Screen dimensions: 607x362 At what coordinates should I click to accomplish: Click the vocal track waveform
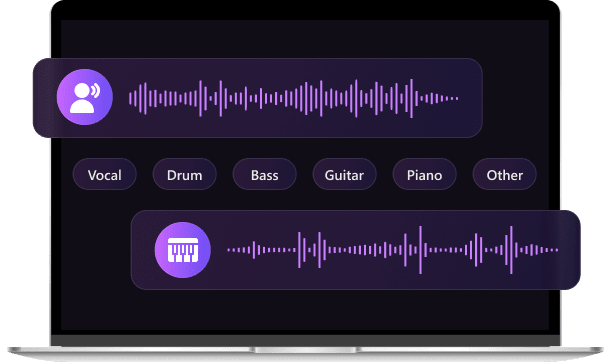293,98
